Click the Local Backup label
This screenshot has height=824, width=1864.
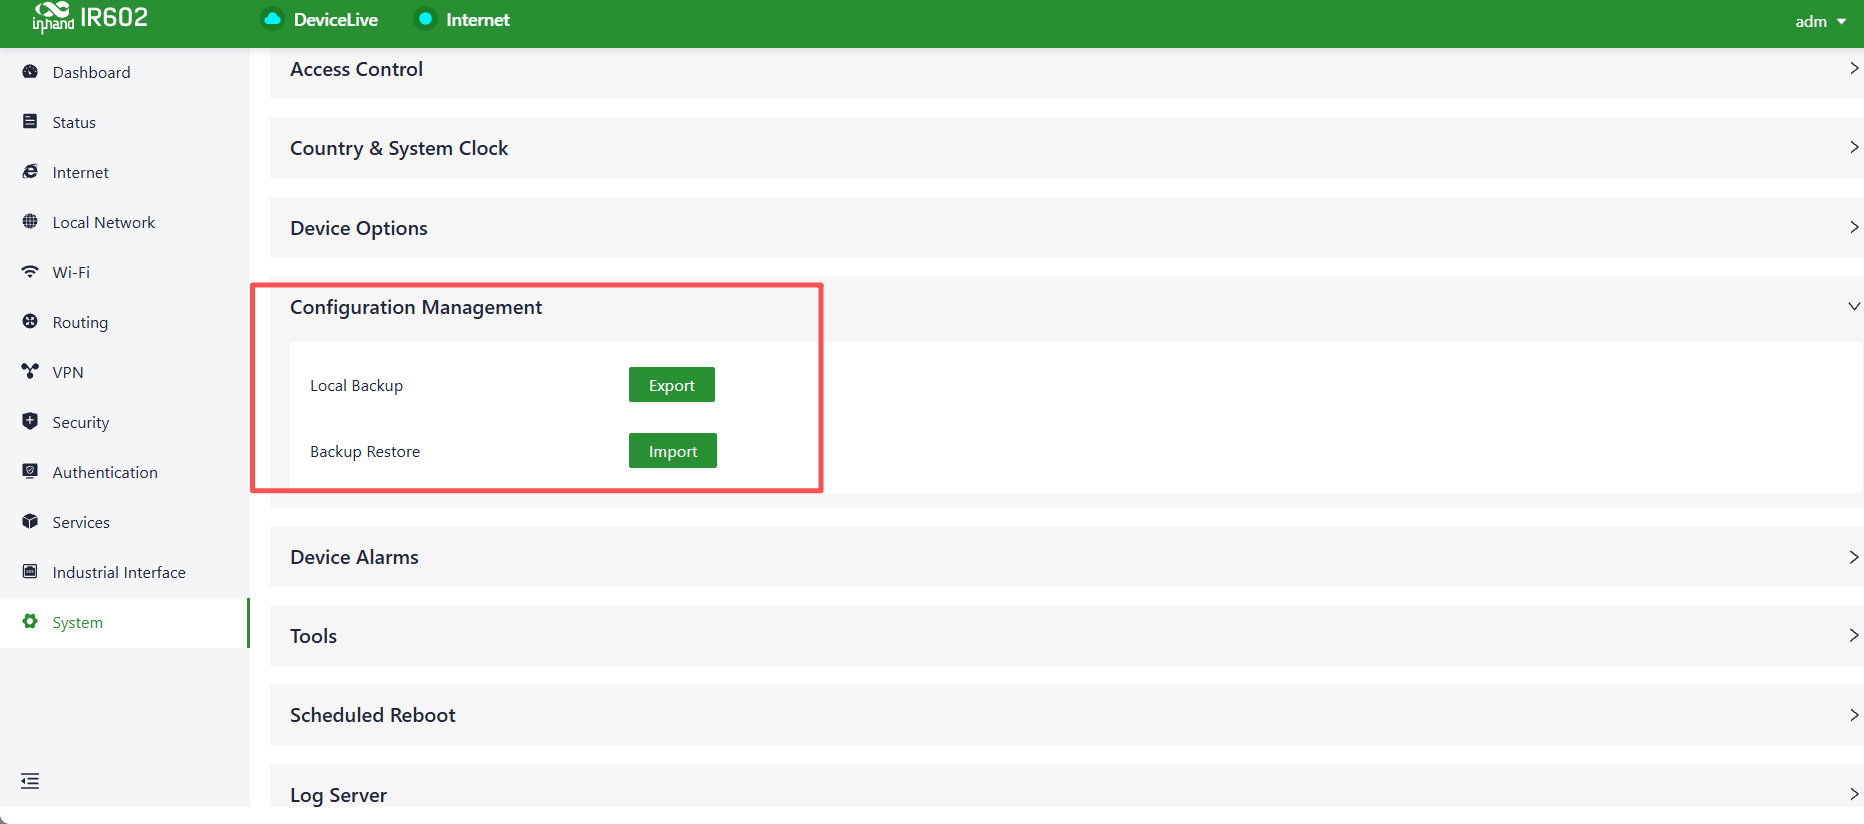(356, 386)
